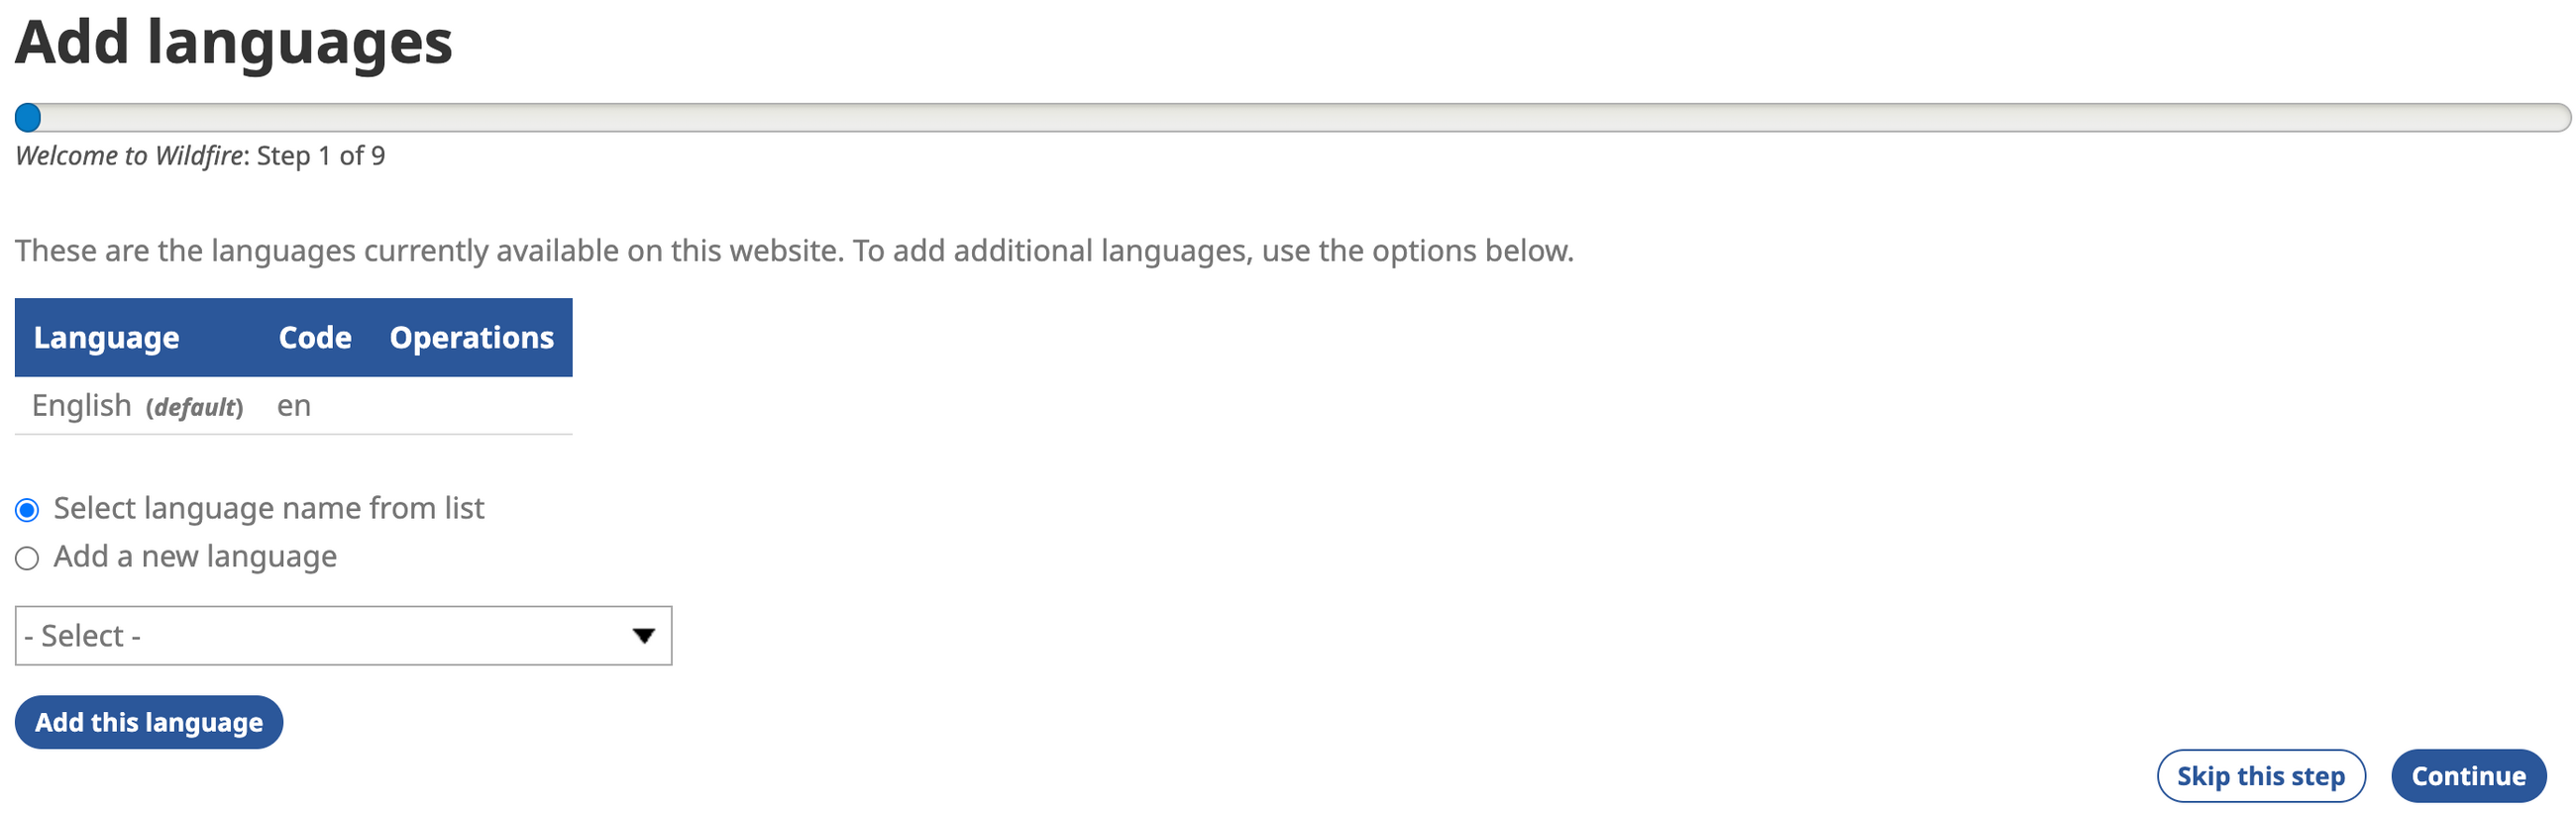Click the black dropdown arrow in language selector

[x=644, y=635]
